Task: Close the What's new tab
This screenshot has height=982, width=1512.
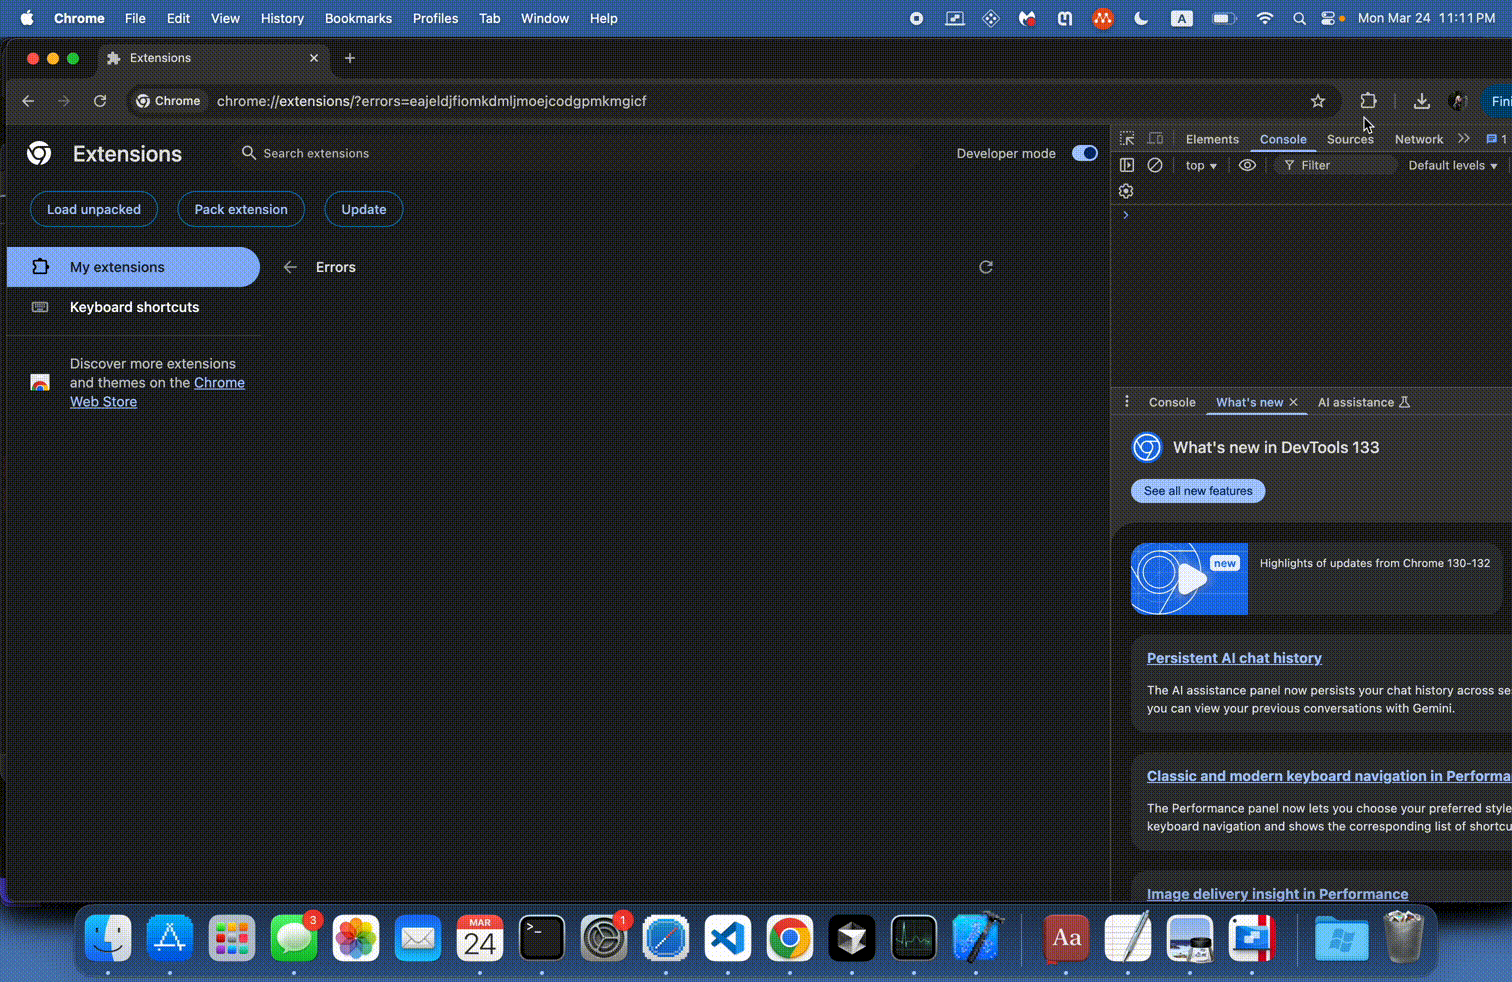Action: pyautogui.click(x=1293, y=402)
